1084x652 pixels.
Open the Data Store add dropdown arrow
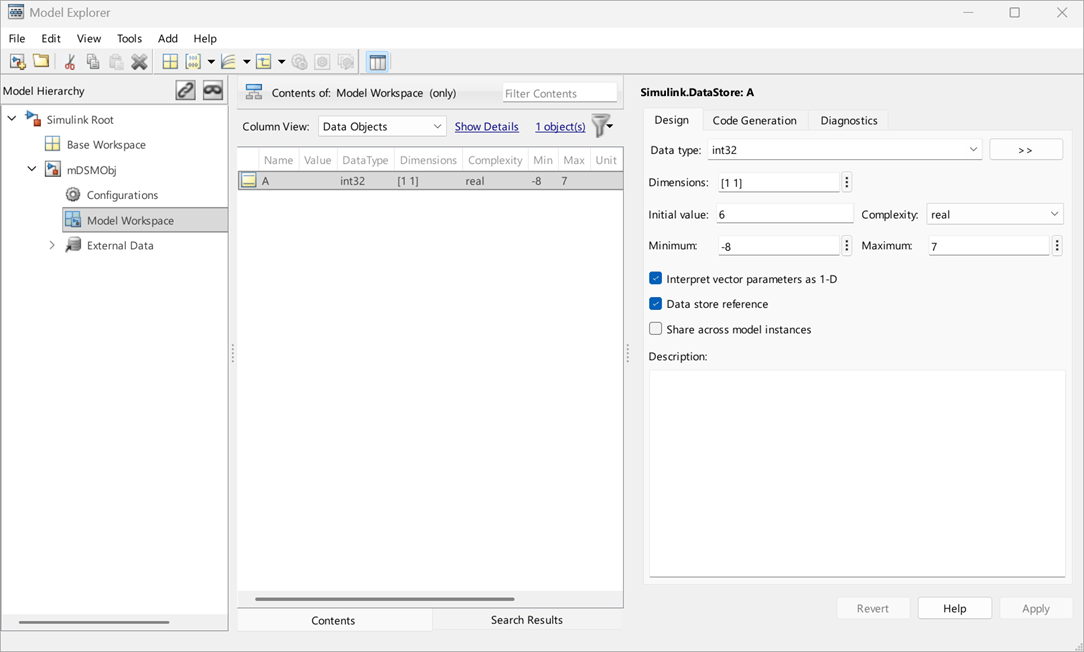click(281, 62)
